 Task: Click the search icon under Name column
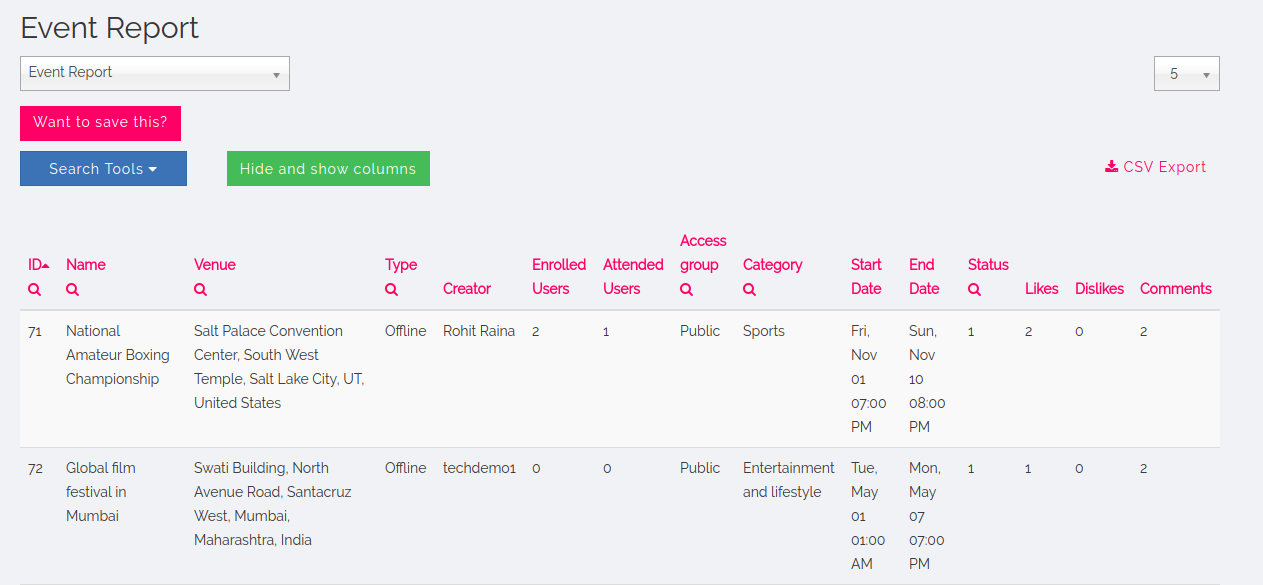click(x=73, y=290)
